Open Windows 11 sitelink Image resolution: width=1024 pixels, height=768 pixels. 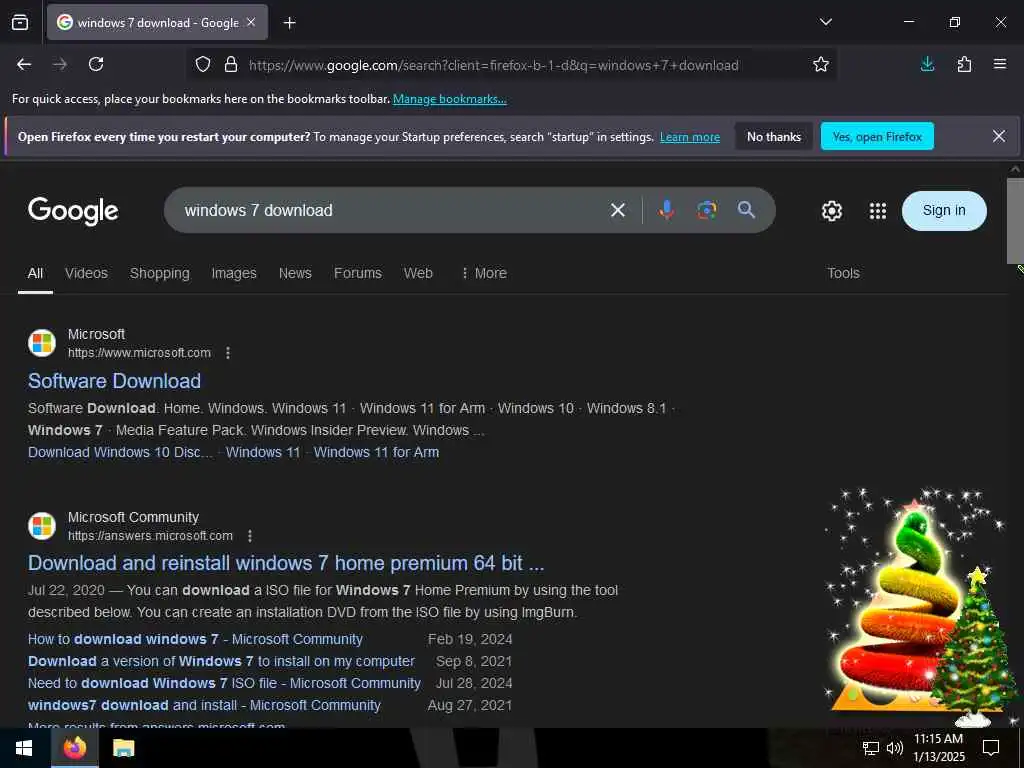click(263, 452)
